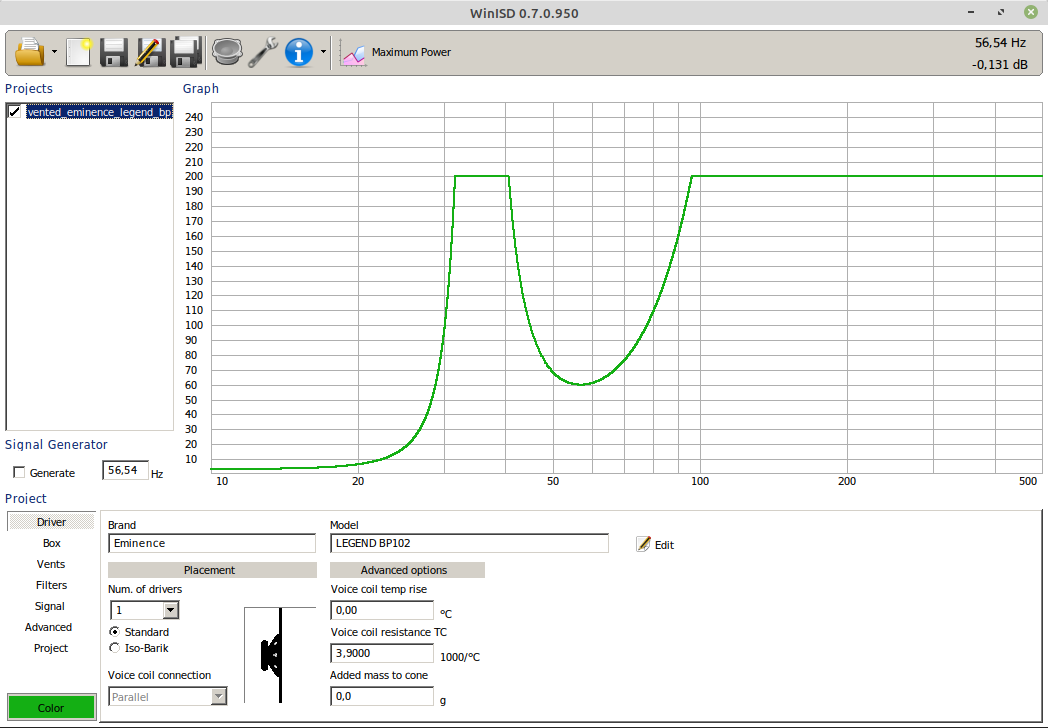1048x728 pixels.
Task: Select the Standard placement radio button
Action: pyautogui.click(x=115, y=632)
